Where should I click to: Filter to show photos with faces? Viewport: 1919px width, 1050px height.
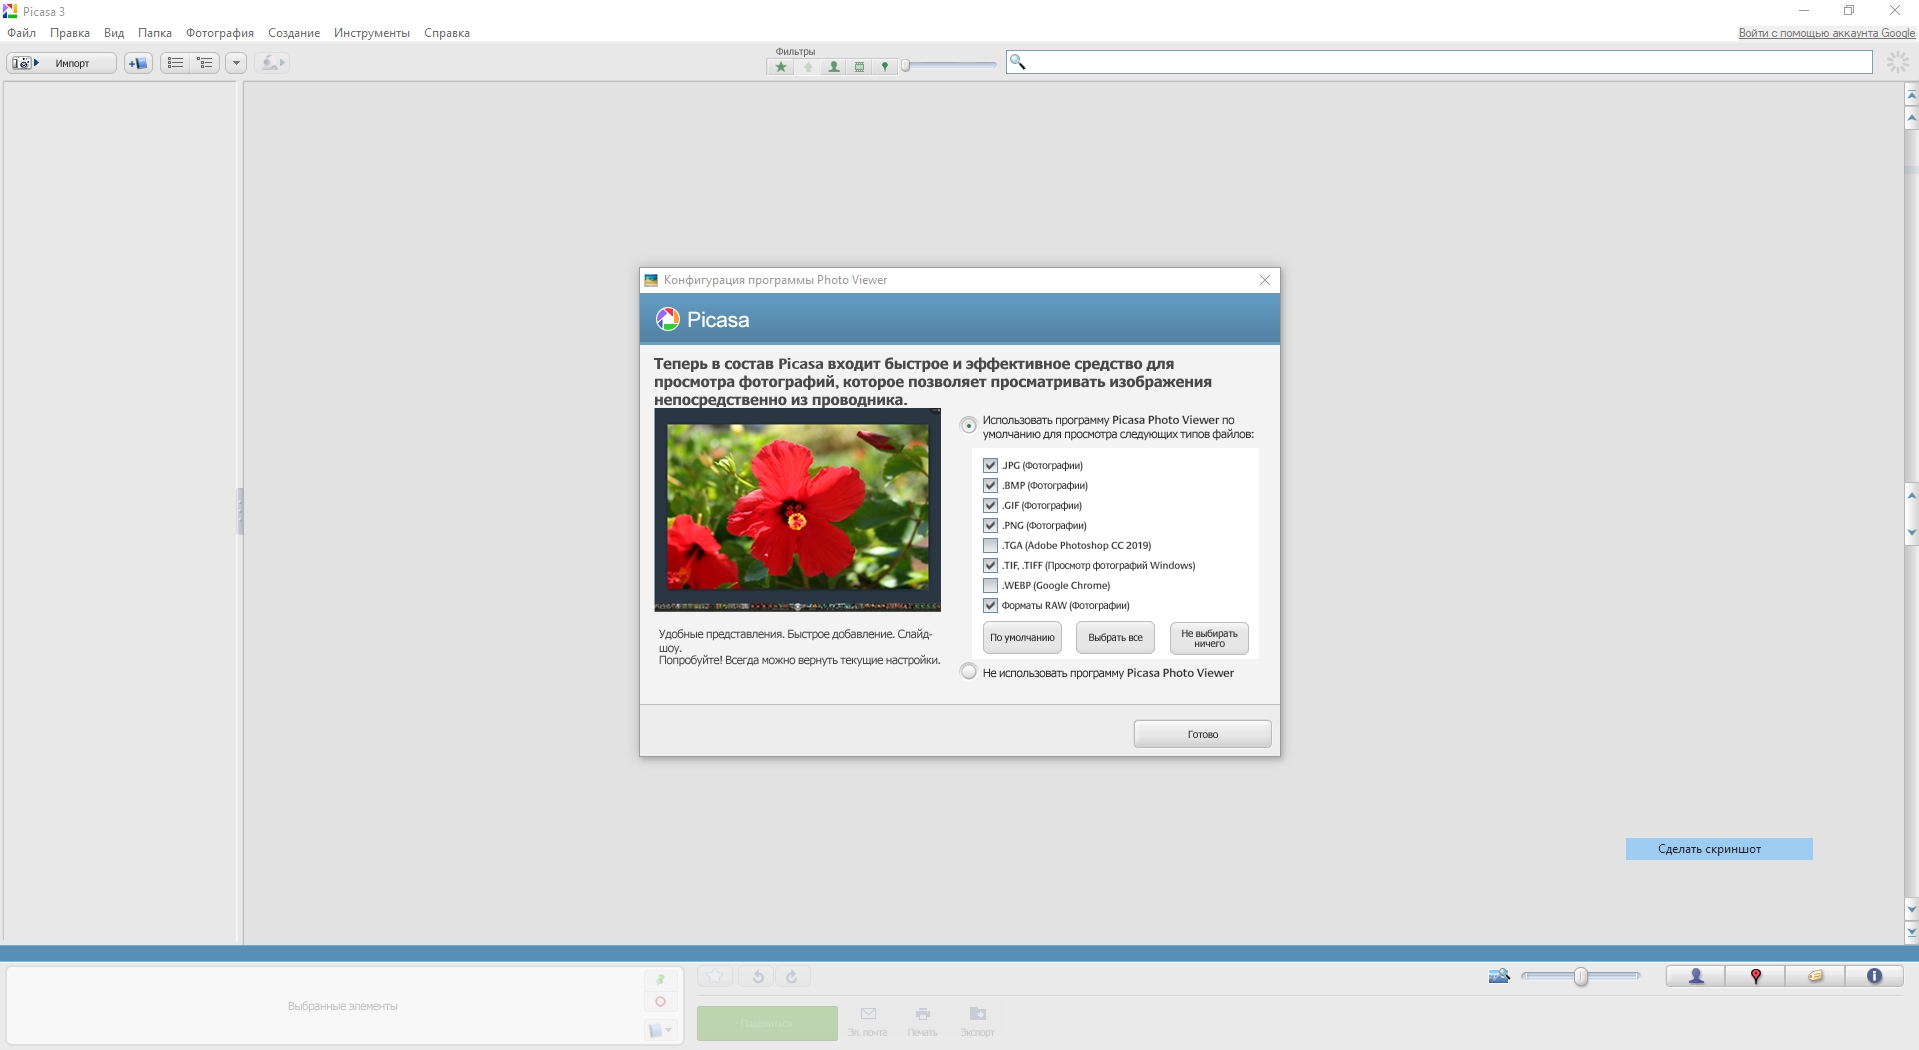click(833, 67)
